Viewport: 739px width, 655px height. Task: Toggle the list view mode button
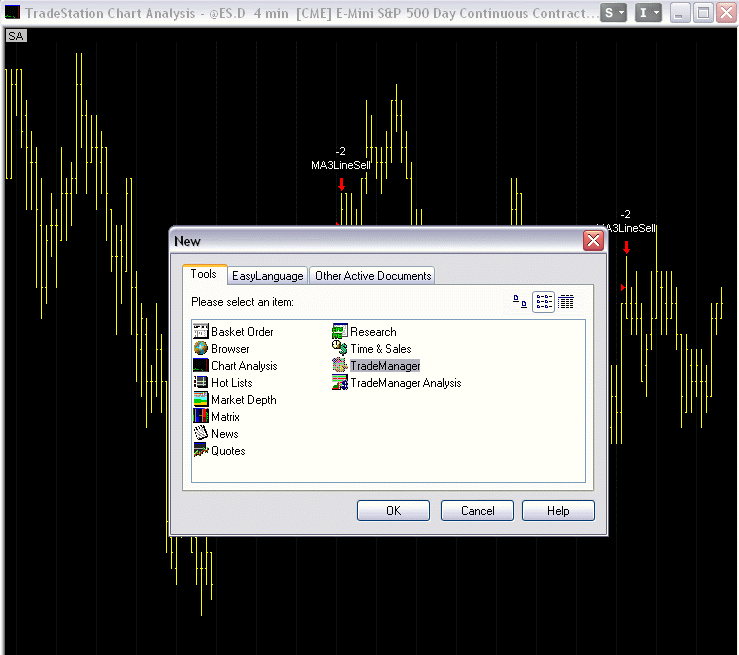coord(543,301)
